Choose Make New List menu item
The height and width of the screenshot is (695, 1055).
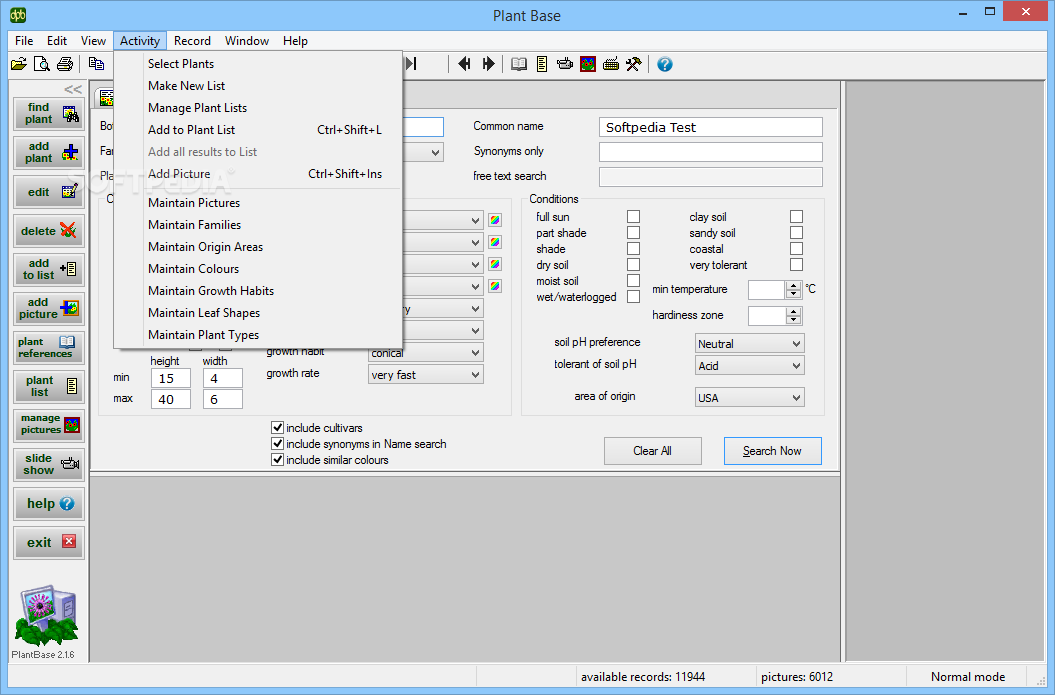[x=186, y=86]
